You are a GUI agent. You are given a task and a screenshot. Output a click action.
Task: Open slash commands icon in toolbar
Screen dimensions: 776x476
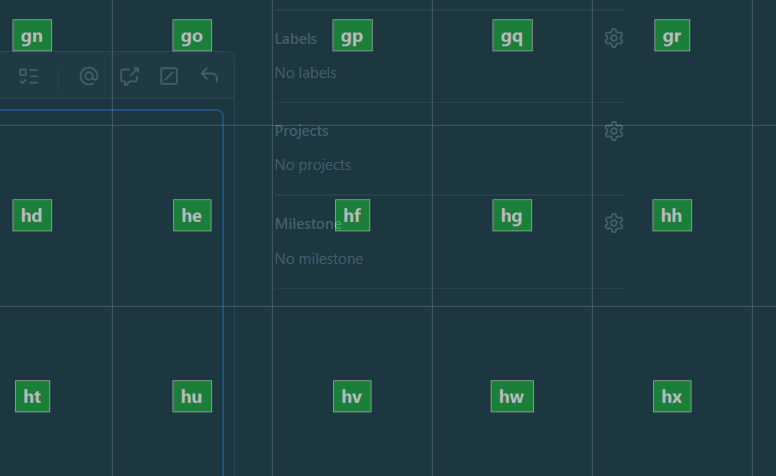coord(169,76)
